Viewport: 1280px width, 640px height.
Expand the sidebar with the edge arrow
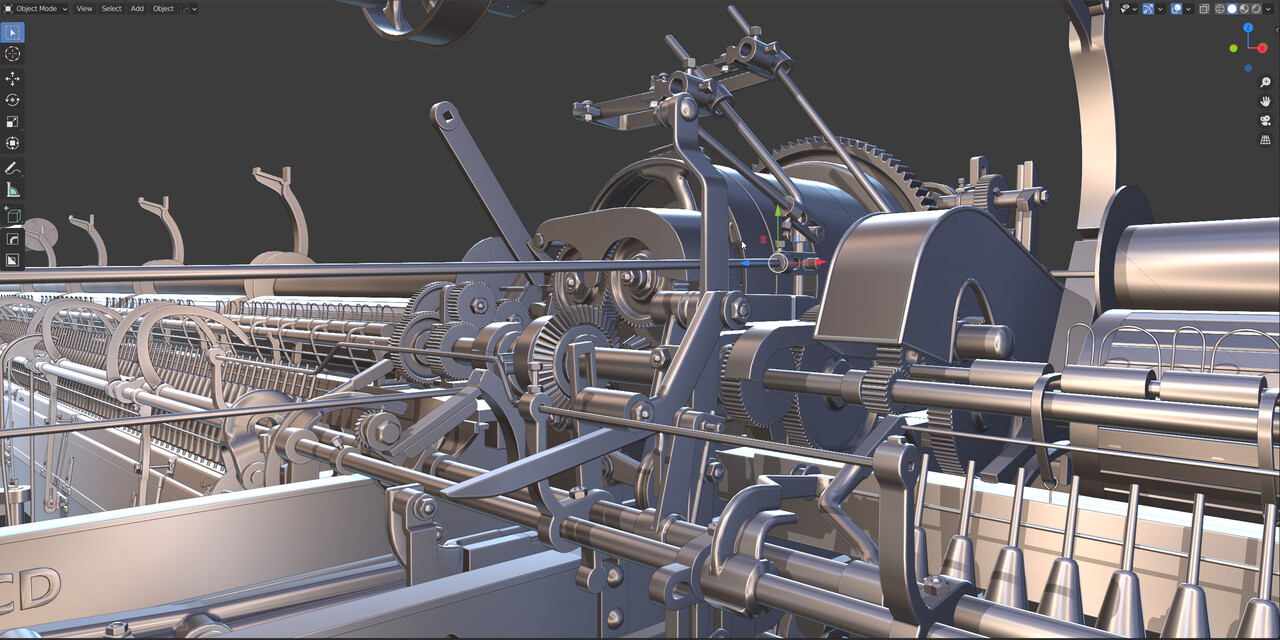[x=1277, y=30]
